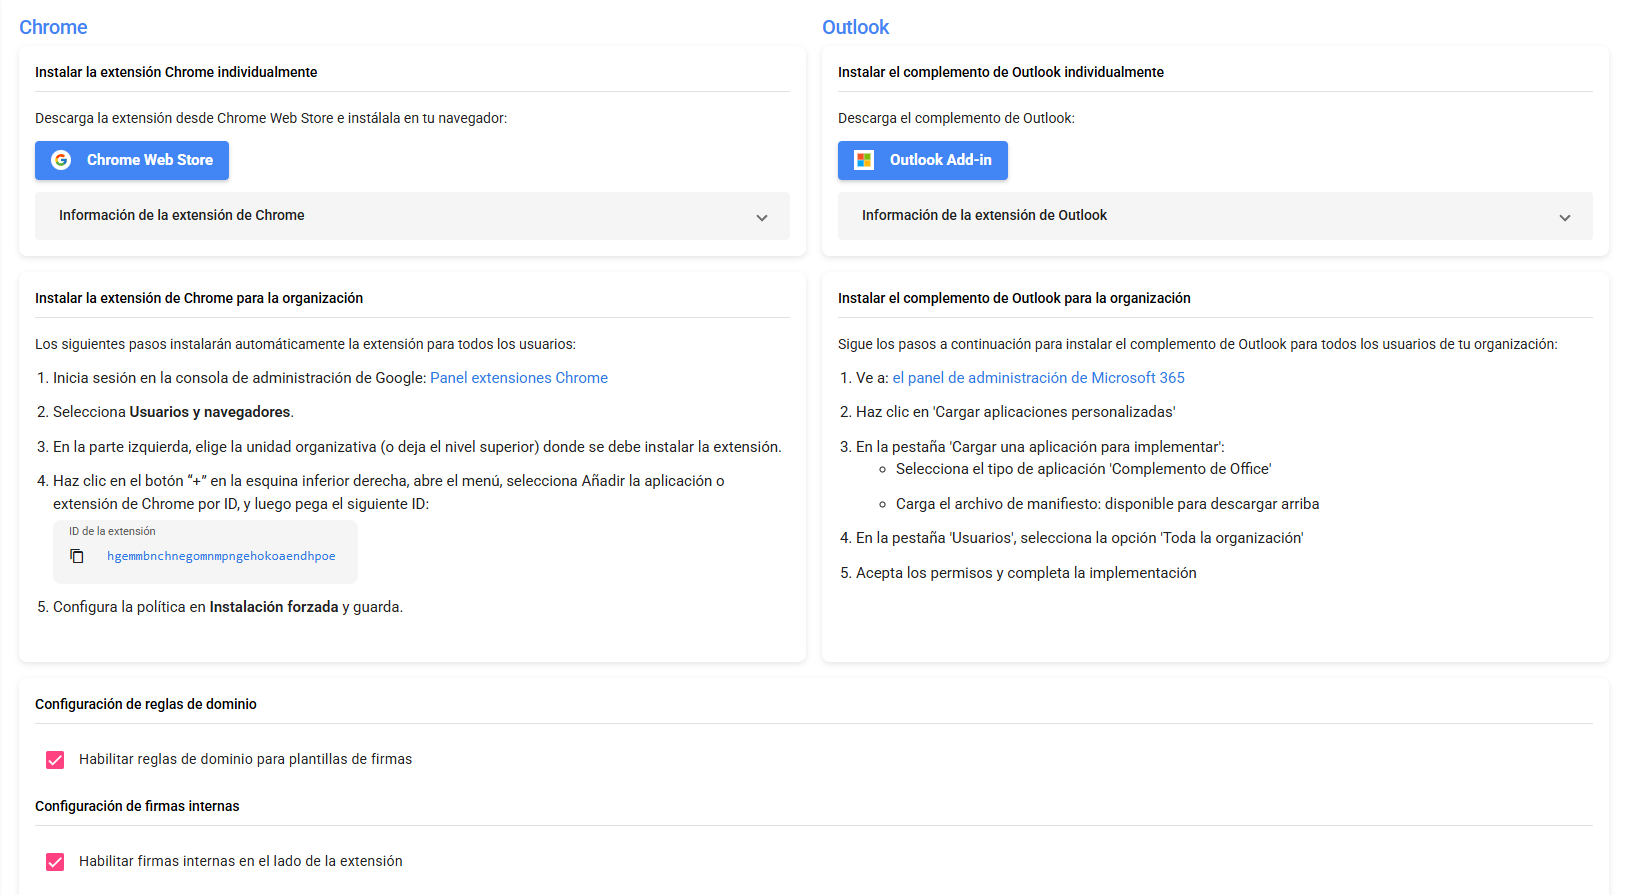Click 'Habilitar reglas de dominio para plantillas de firmas' label

245,759
